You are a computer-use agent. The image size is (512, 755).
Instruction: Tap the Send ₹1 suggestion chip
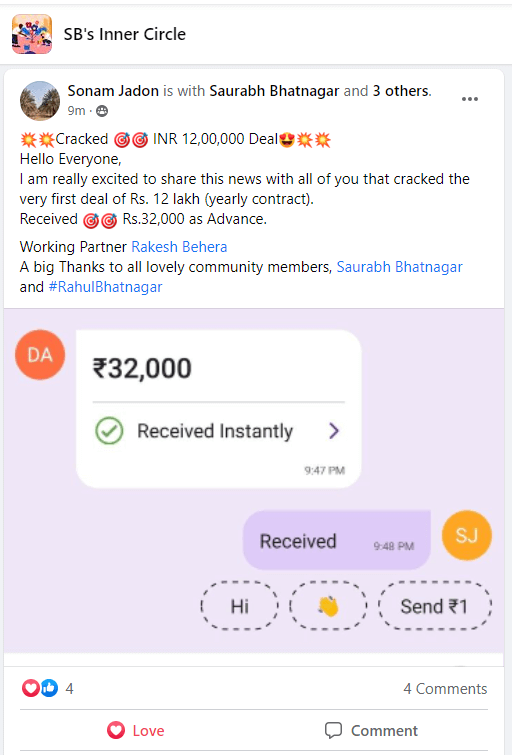click(435, 606)
